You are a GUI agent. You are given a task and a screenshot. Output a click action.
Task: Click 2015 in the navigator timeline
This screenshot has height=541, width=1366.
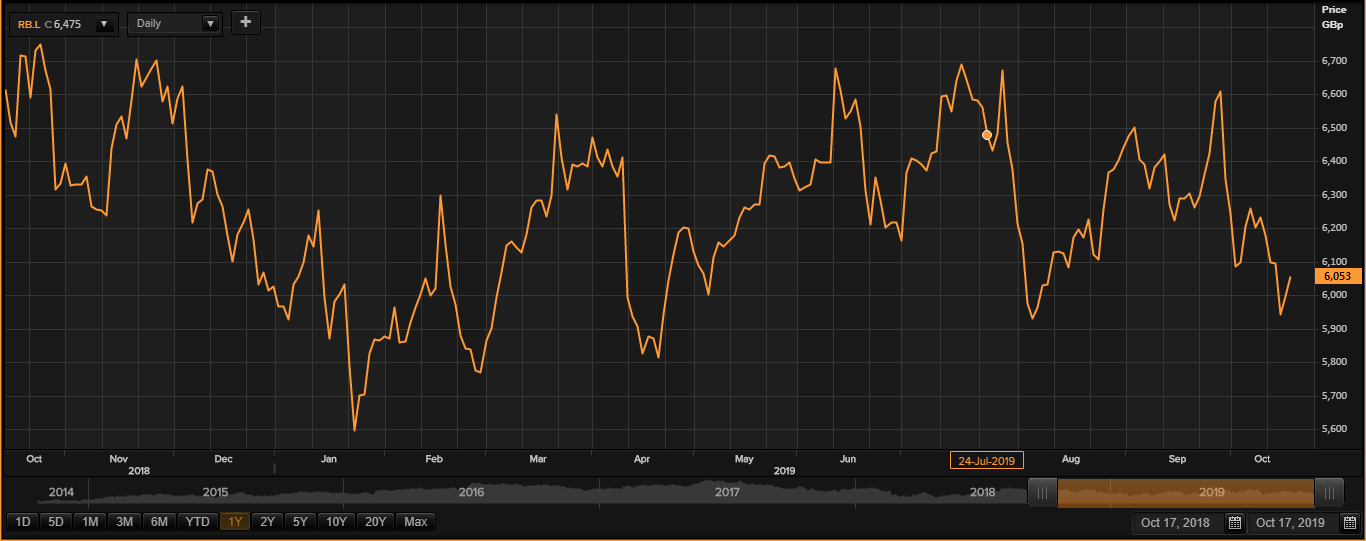pos(215,492)
